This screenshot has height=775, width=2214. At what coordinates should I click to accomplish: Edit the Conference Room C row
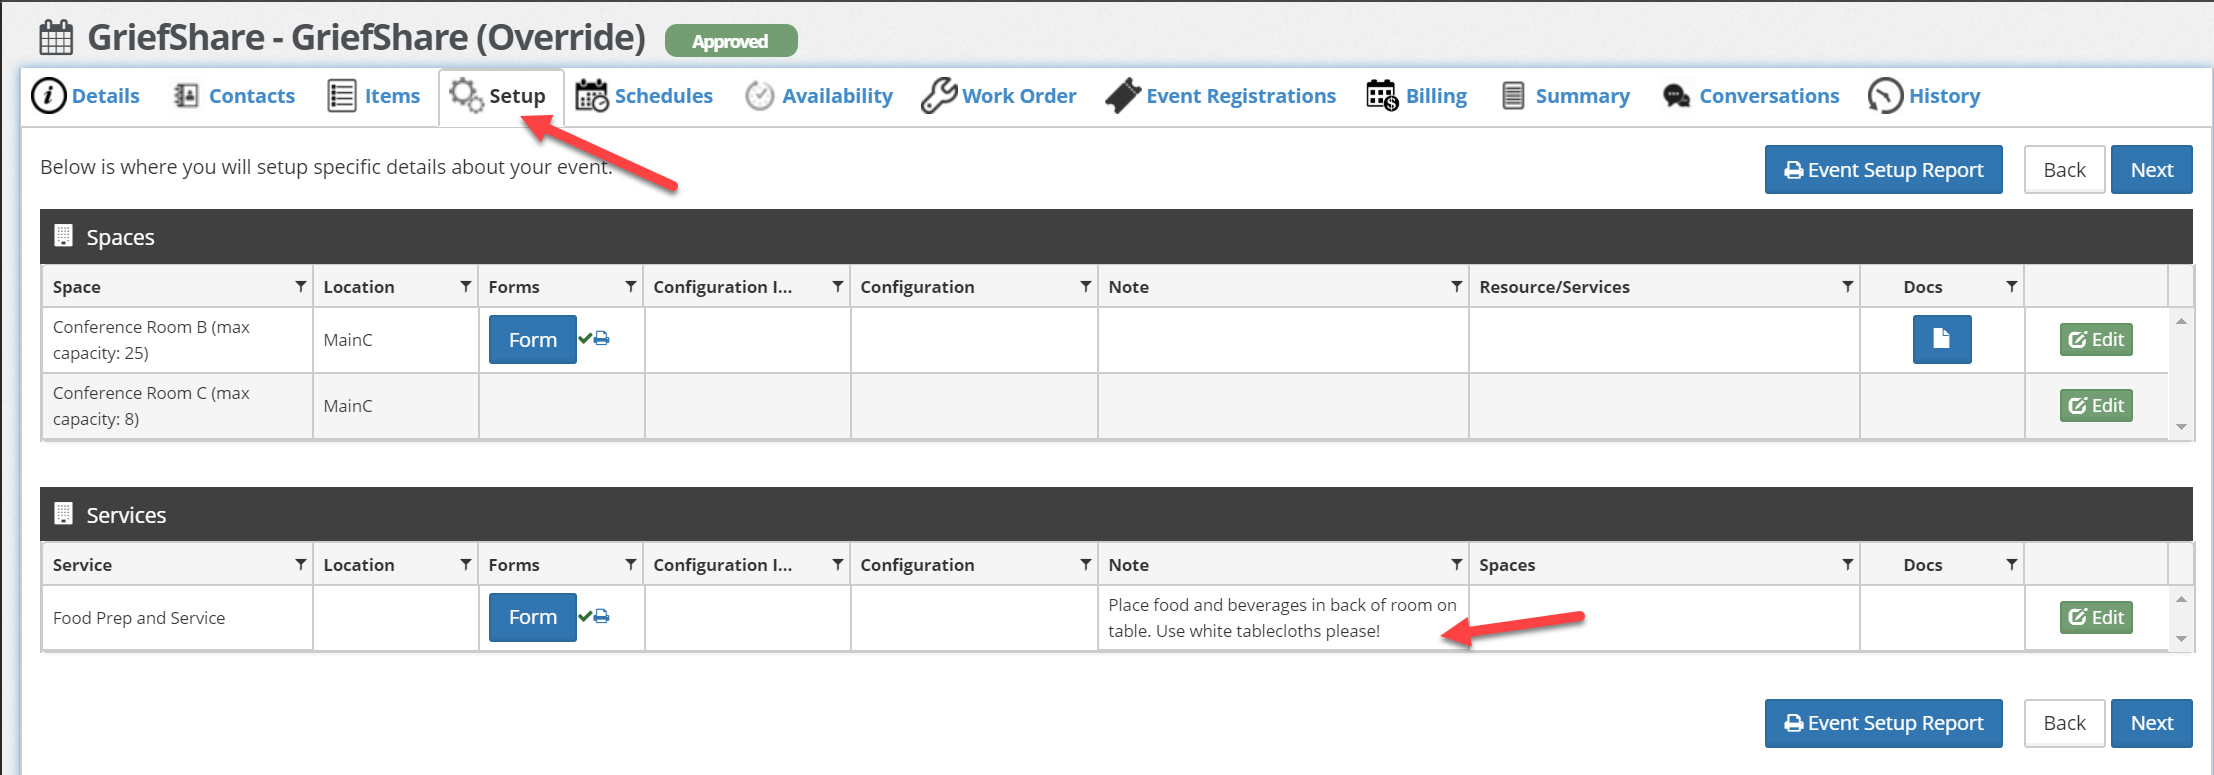[x=2096, y=405]
